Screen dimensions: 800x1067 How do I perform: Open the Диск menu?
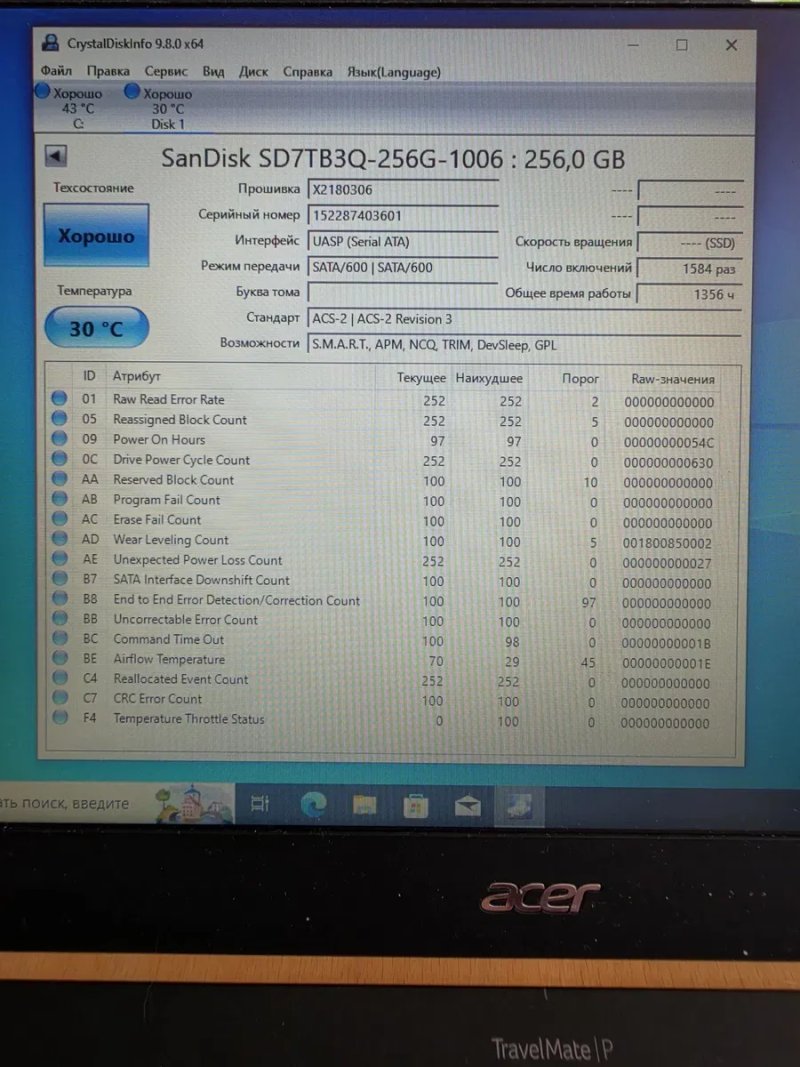point(253,71)
